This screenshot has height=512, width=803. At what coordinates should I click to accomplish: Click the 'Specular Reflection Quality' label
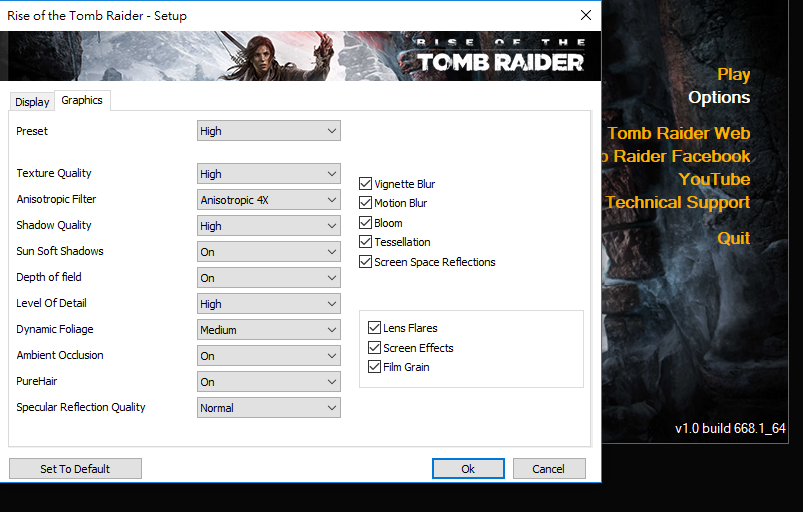(81, 407)
